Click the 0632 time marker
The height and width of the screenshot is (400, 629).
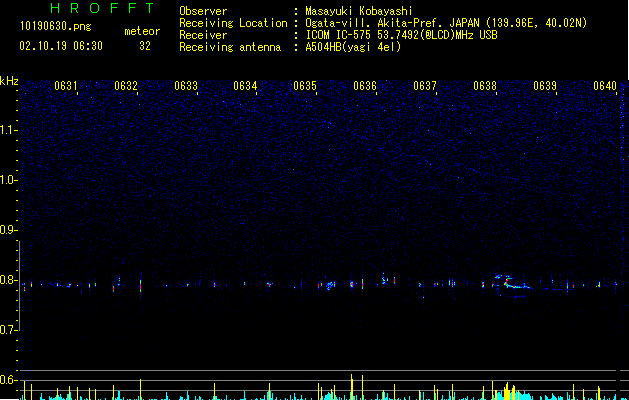tap(126, 86)
